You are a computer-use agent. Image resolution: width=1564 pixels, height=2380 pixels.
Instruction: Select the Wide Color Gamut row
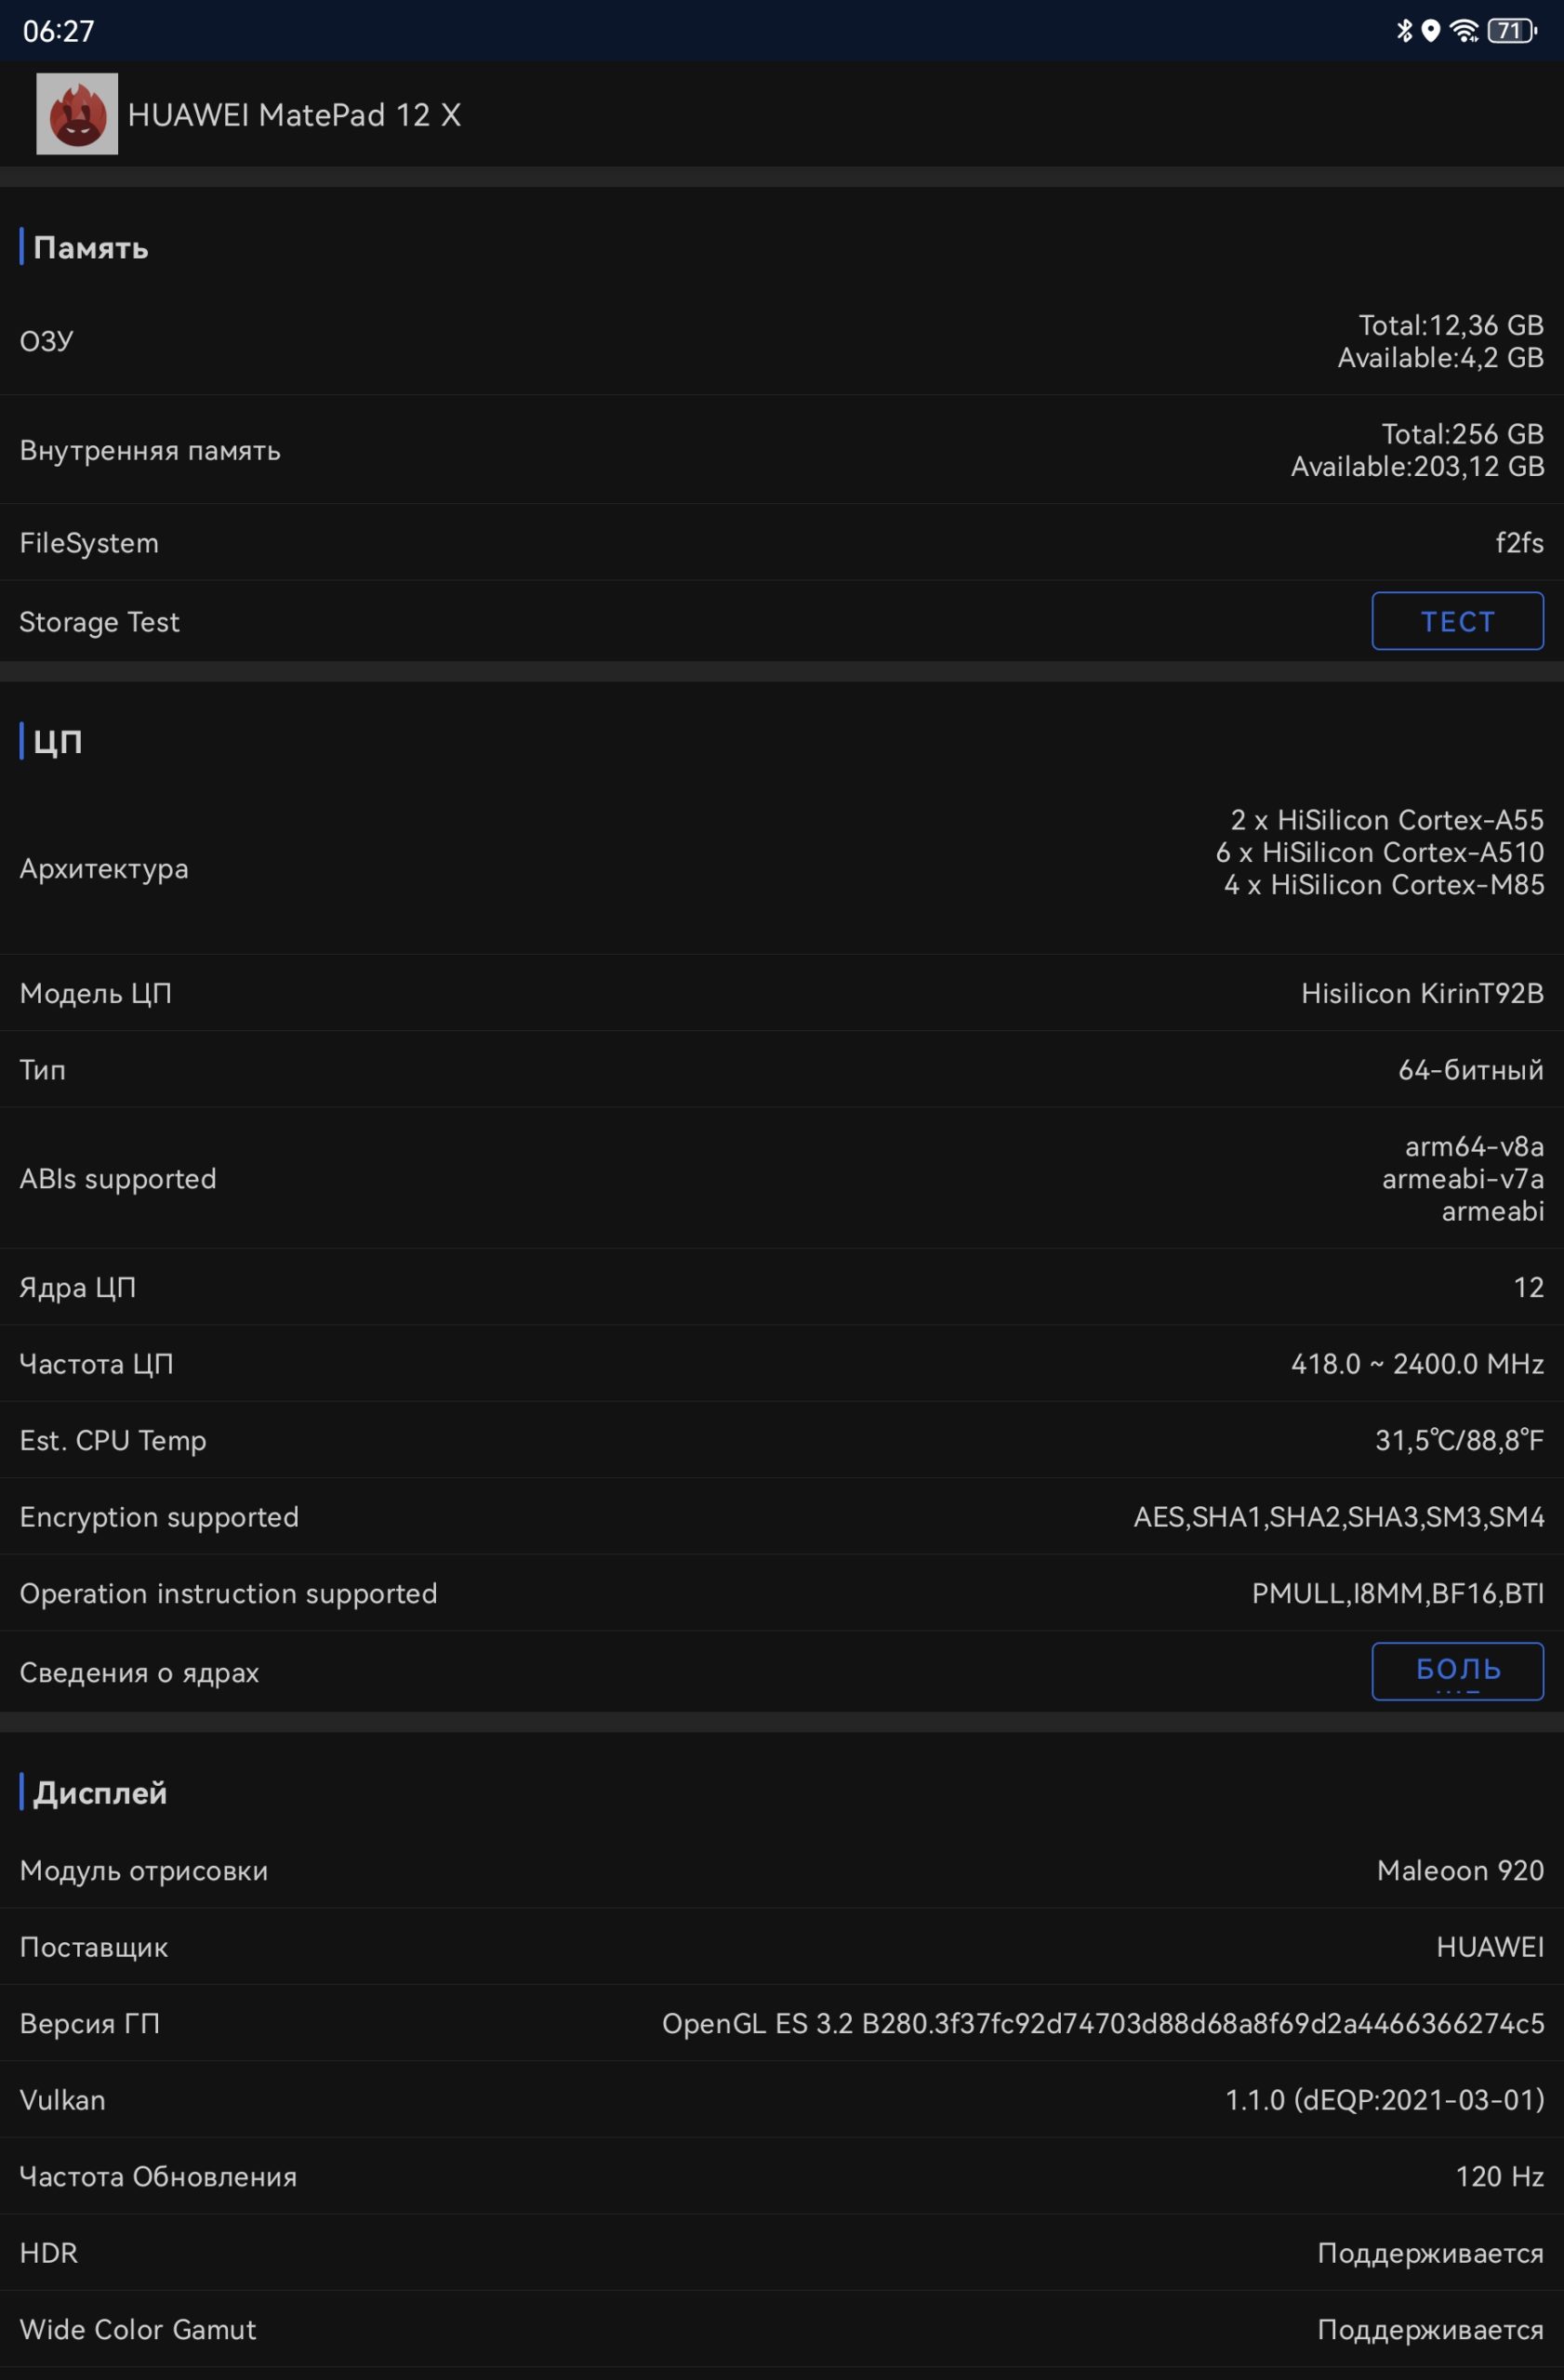click(782, 2329)
